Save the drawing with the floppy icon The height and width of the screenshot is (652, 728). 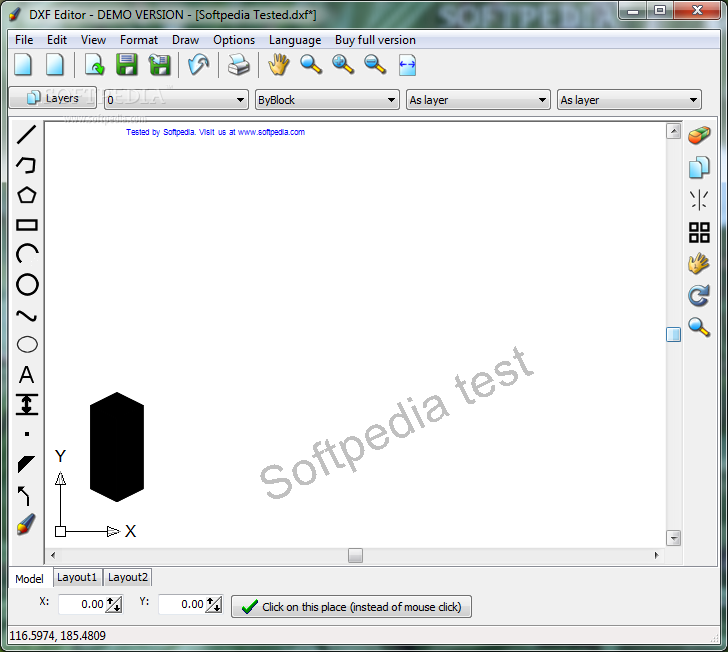[127, 65]
